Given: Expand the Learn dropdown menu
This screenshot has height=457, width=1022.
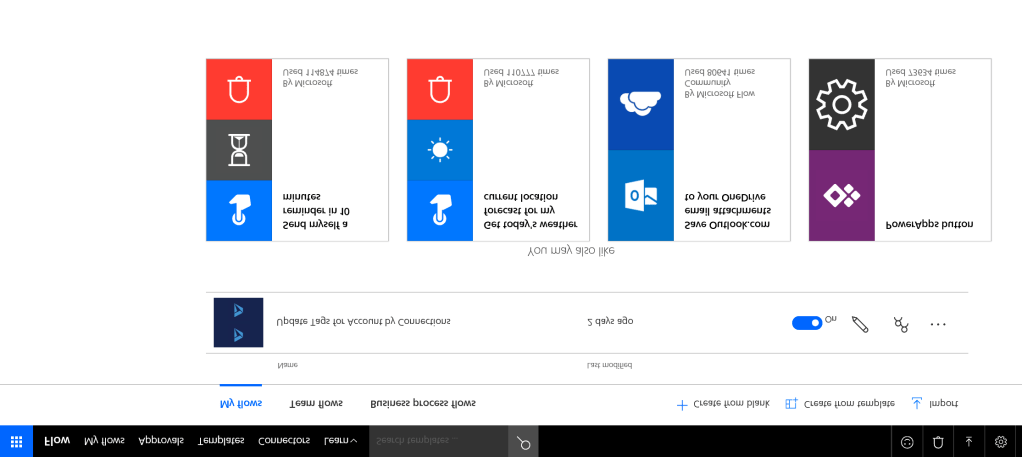Looking at the screenshot, I should pyautogui.click(x=340, y=440).
